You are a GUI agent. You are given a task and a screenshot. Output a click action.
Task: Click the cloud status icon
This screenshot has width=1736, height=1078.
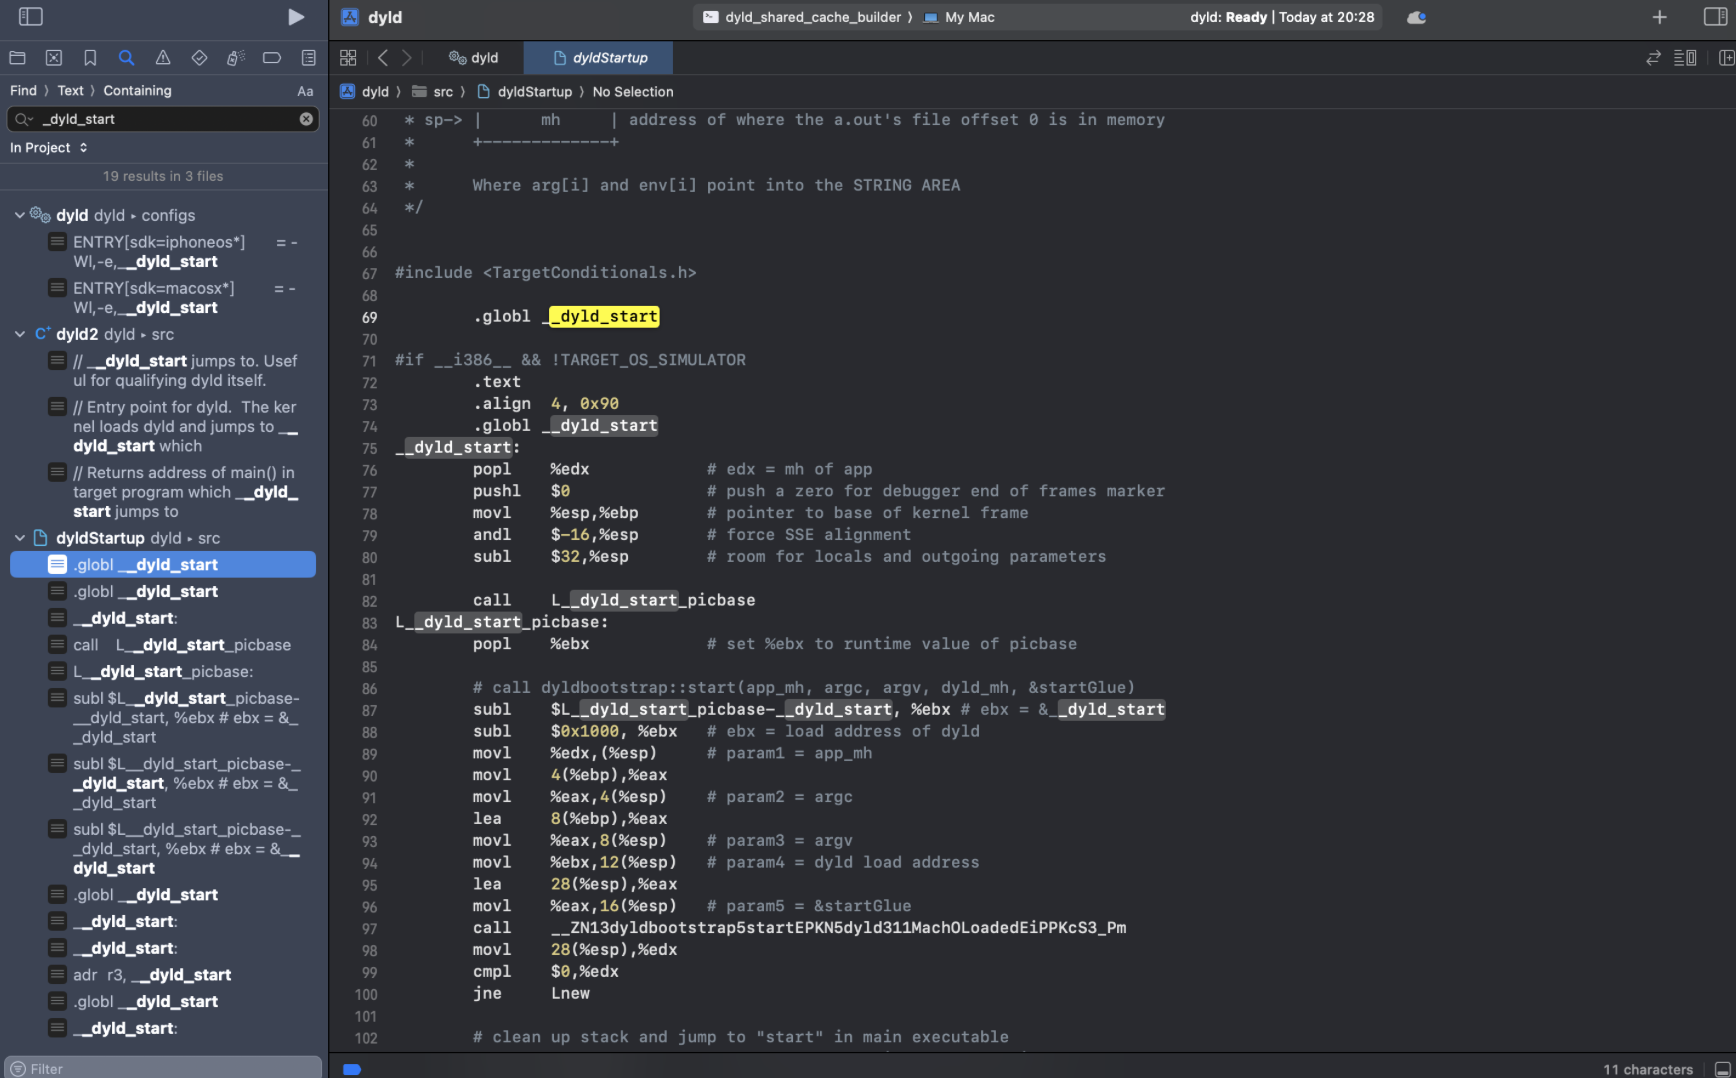coord(1416,17)
